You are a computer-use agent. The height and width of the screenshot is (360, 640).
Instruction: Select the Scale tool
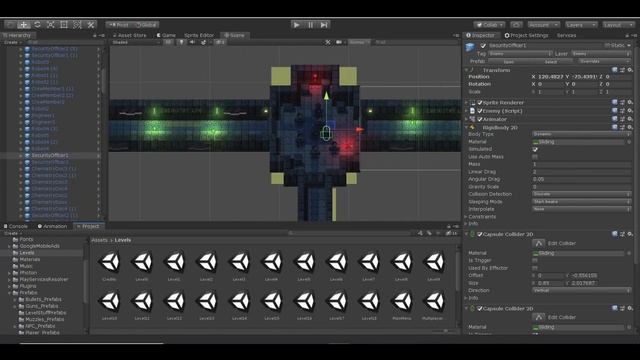coord(51,25)
